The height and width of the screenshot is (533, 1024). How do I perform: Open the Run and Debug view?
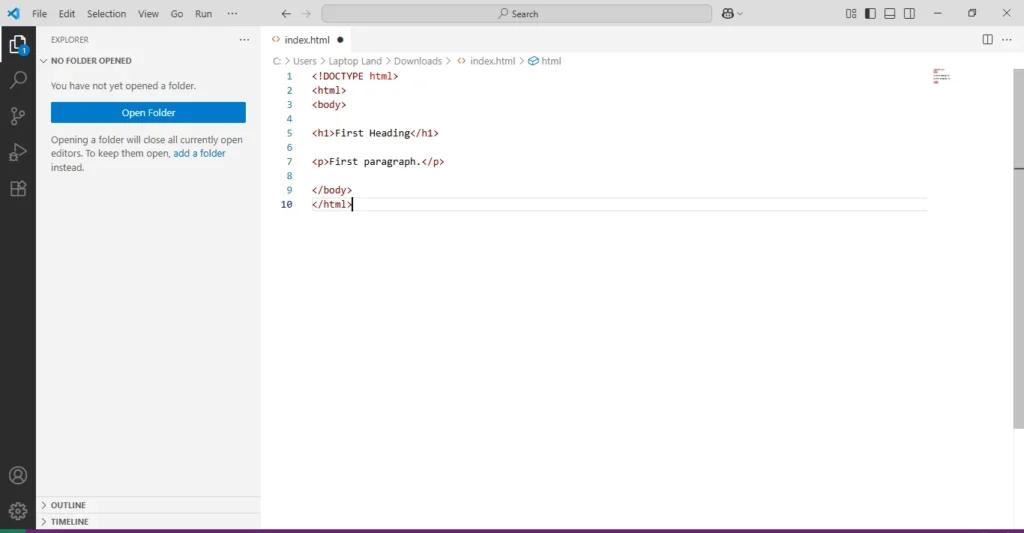tap(17, 152)
